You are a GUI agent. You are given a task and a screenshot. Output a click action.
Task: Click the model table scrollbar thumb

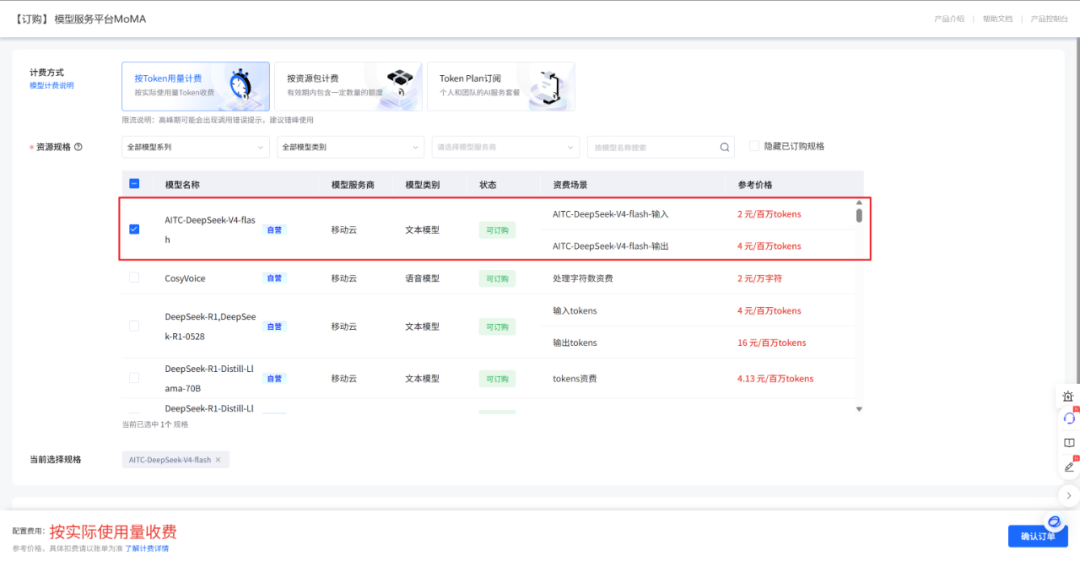(859, 215)
